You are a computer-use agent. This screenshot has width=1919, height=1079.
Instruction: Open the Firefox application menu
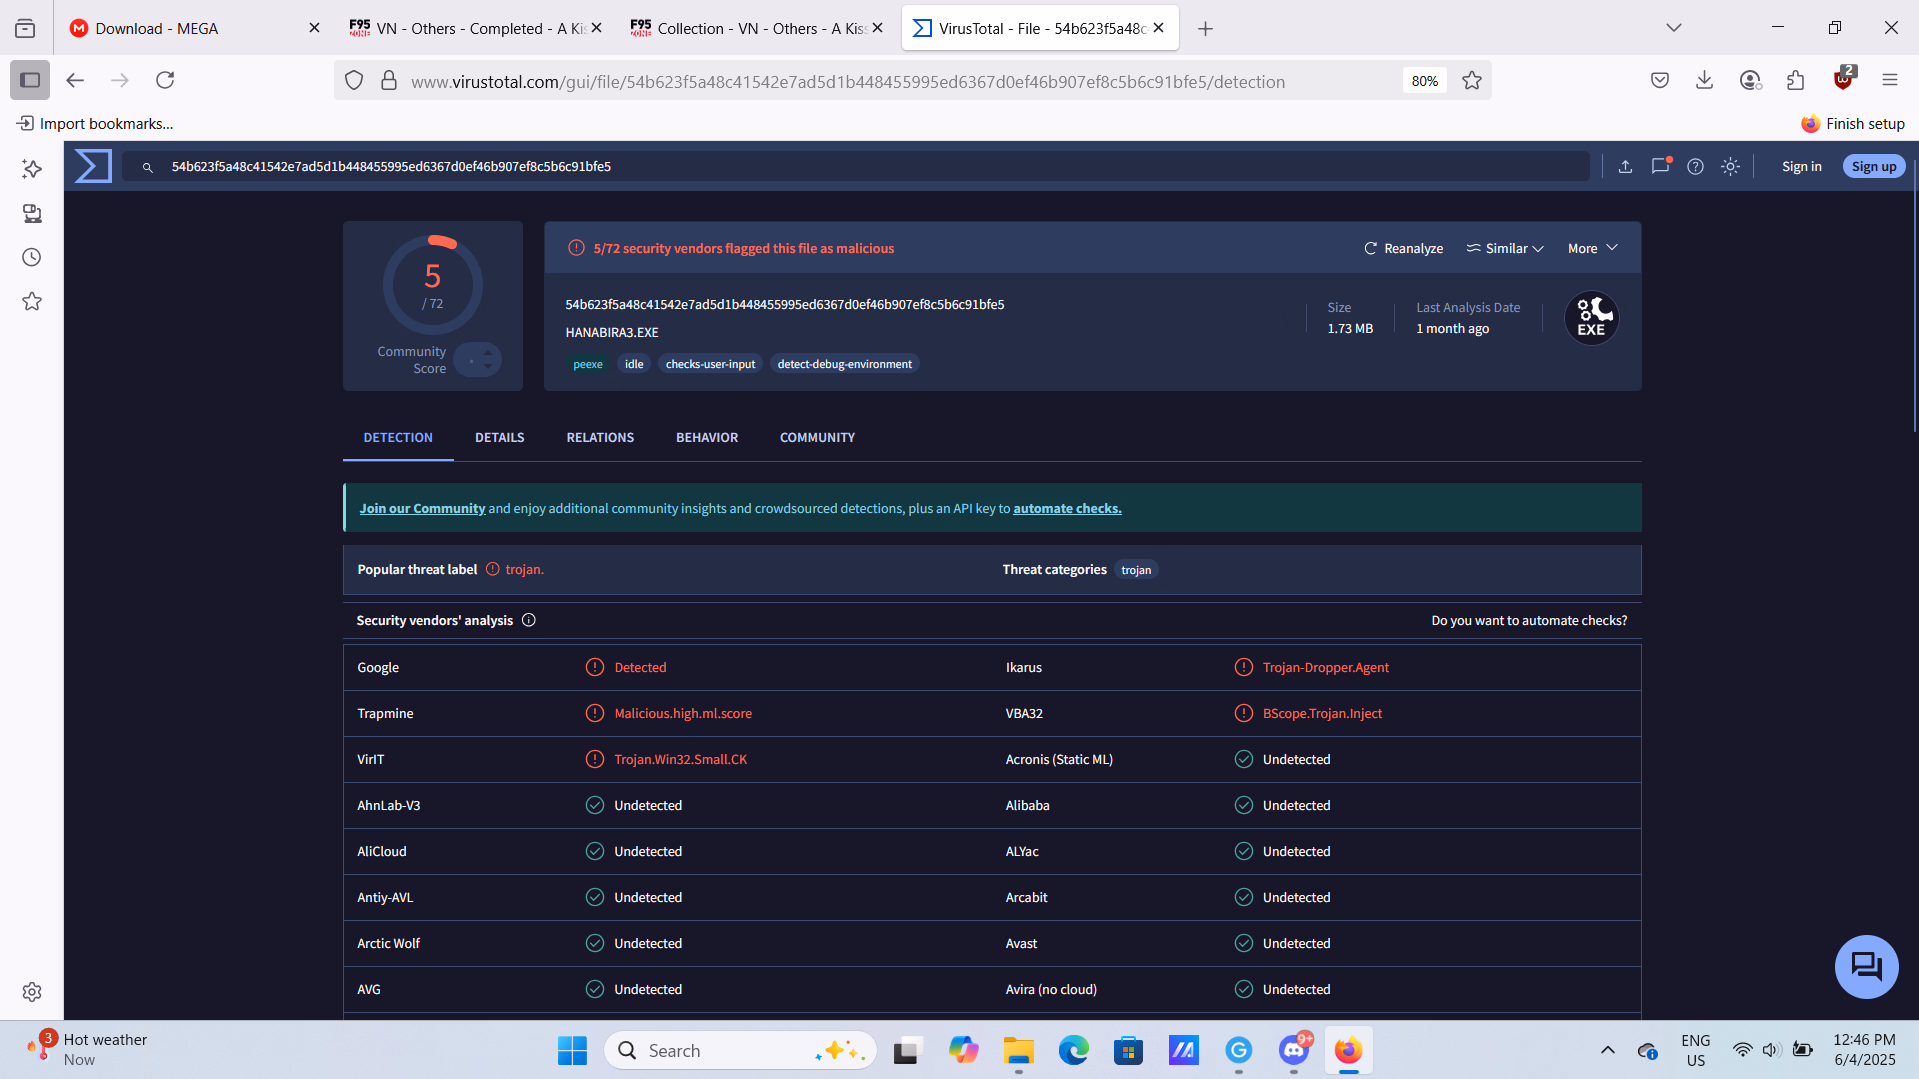point(1889,81)
